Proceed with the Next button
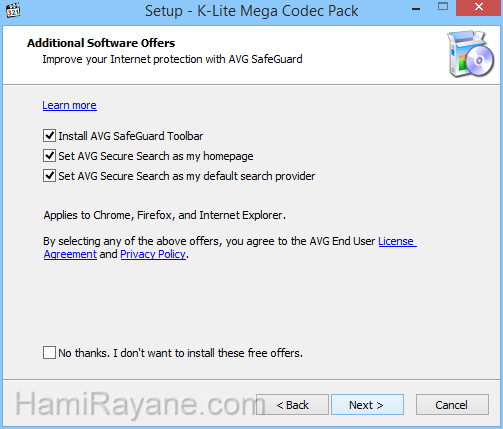Image resolution: width=503 pixels, height=429 pixels. (367, 405)
